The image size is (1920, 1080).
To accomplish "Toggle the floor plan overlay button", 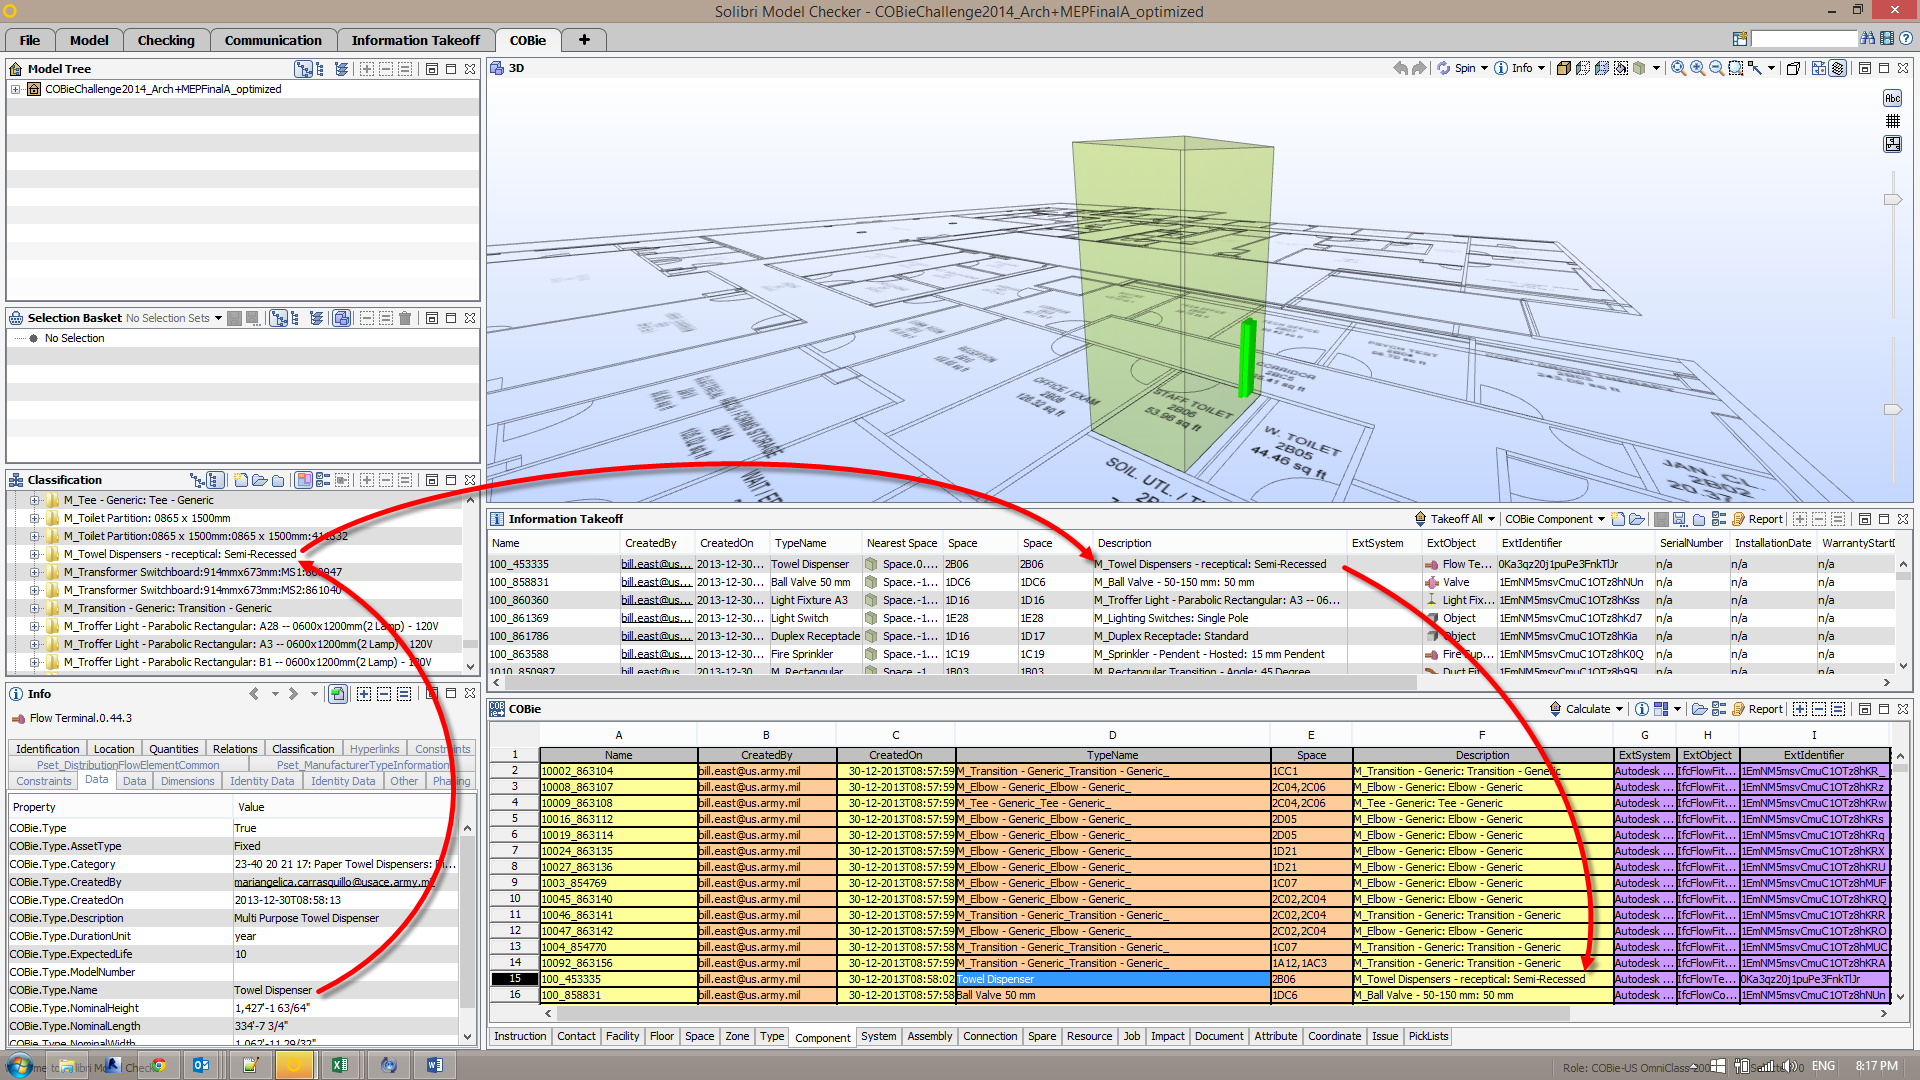I will [1892, 144].
